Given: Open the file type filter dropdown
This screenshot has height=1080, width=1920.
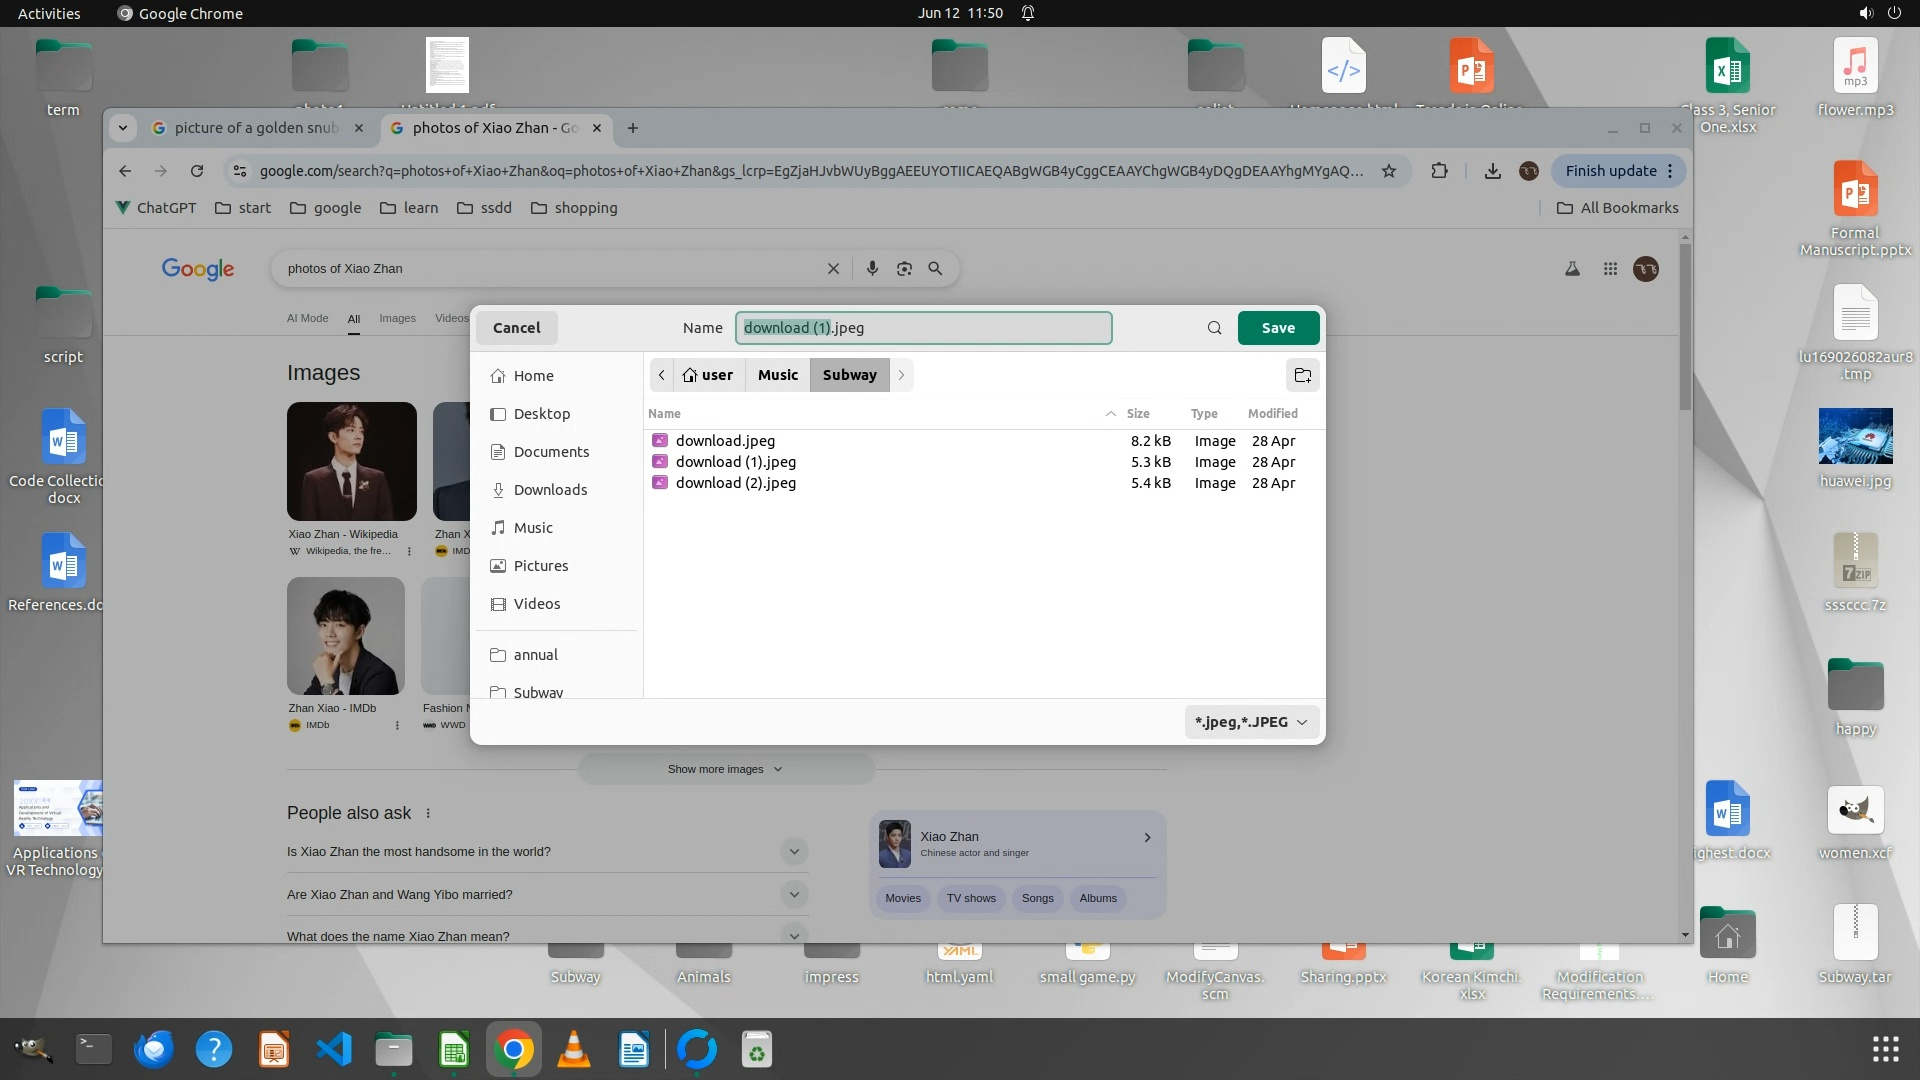Looking at the screenshot, I should coord(1251,722).
